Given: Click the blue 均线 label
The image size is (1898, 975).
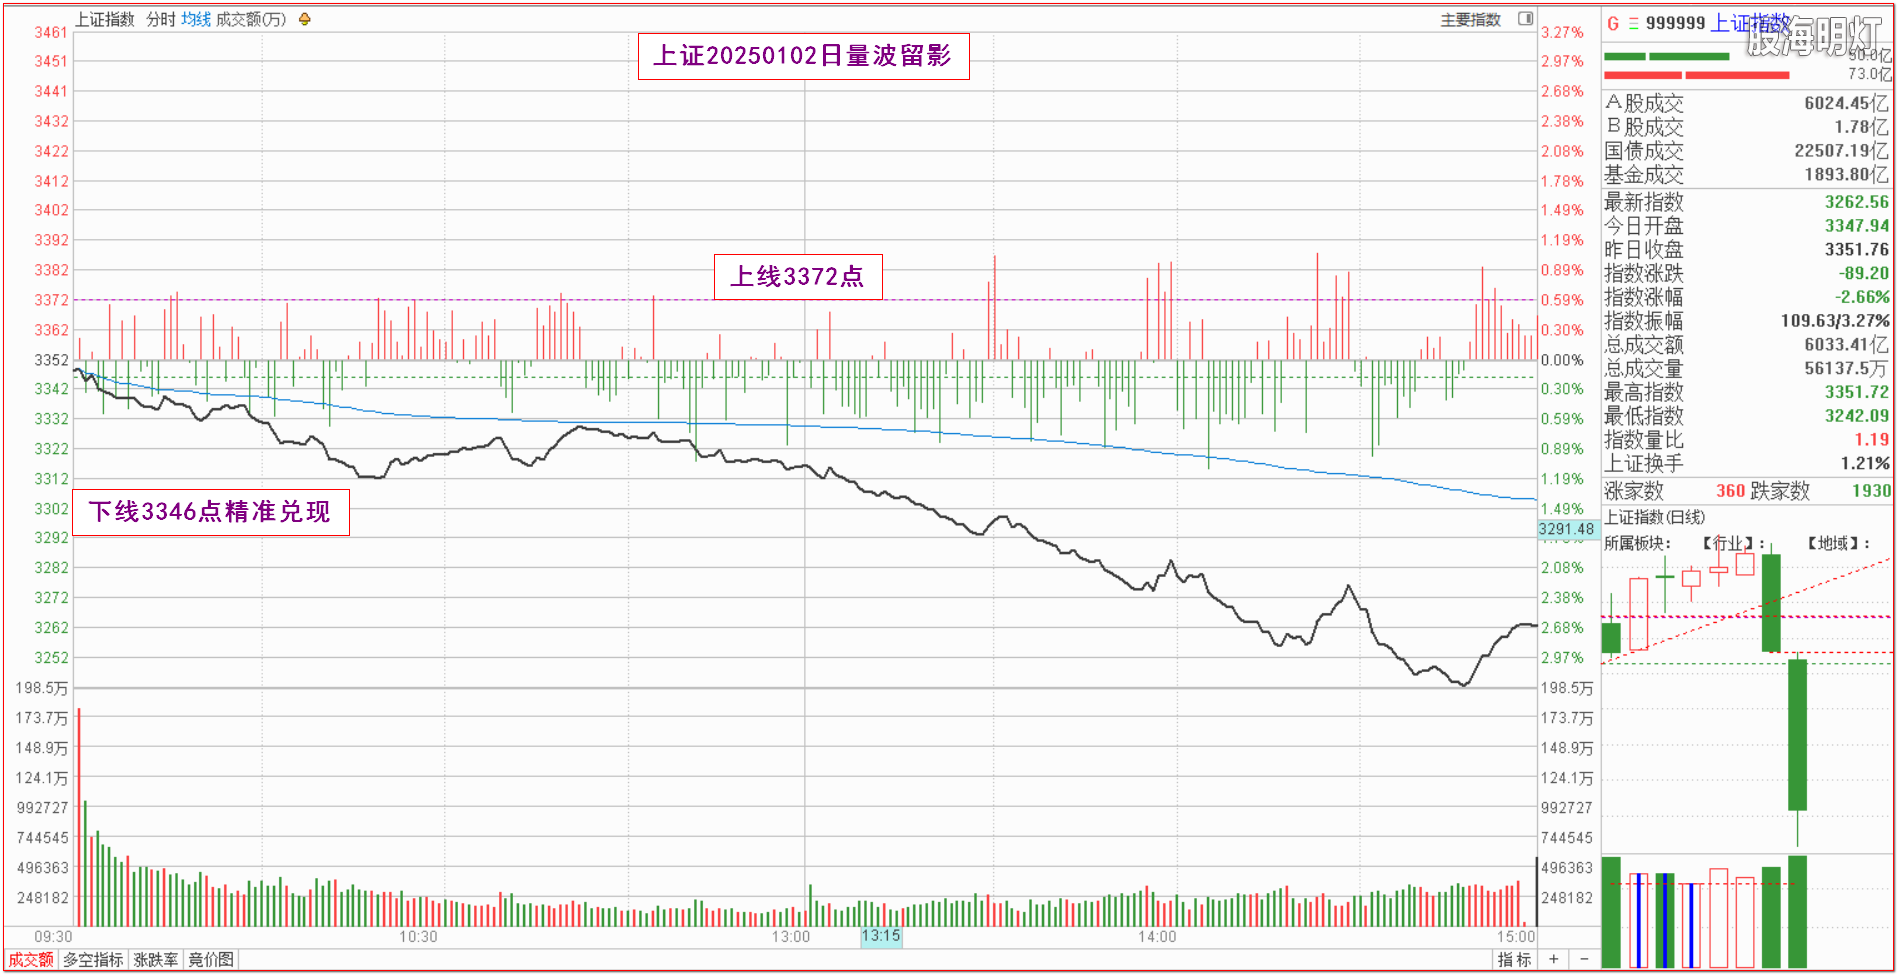Looking at the screenshot, I should click(x=196, y=19).
